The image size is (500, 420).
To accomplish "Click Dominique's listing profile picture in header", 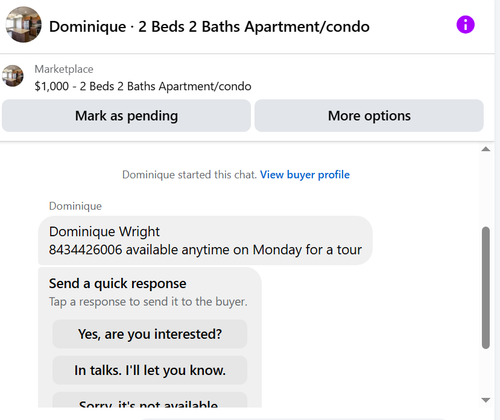I will [x=23, y=25].
